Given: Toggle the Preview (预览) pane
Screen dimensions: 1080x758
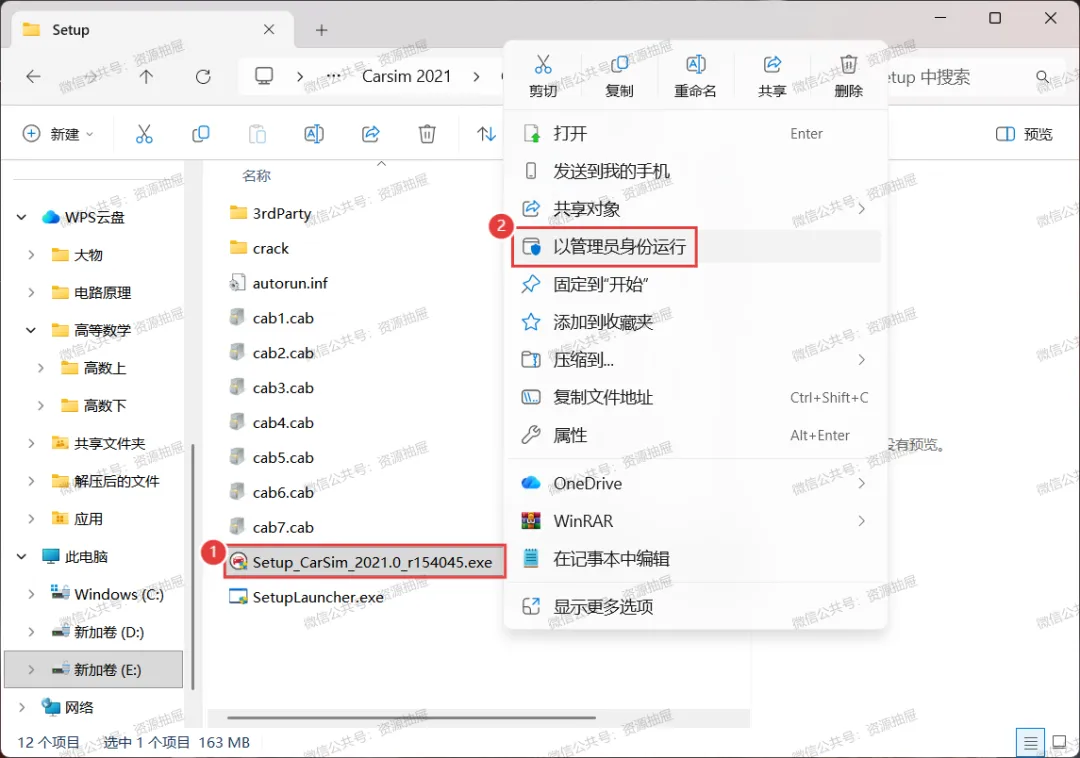Looking at the screenshot, I should click(x=1024, y=134).
